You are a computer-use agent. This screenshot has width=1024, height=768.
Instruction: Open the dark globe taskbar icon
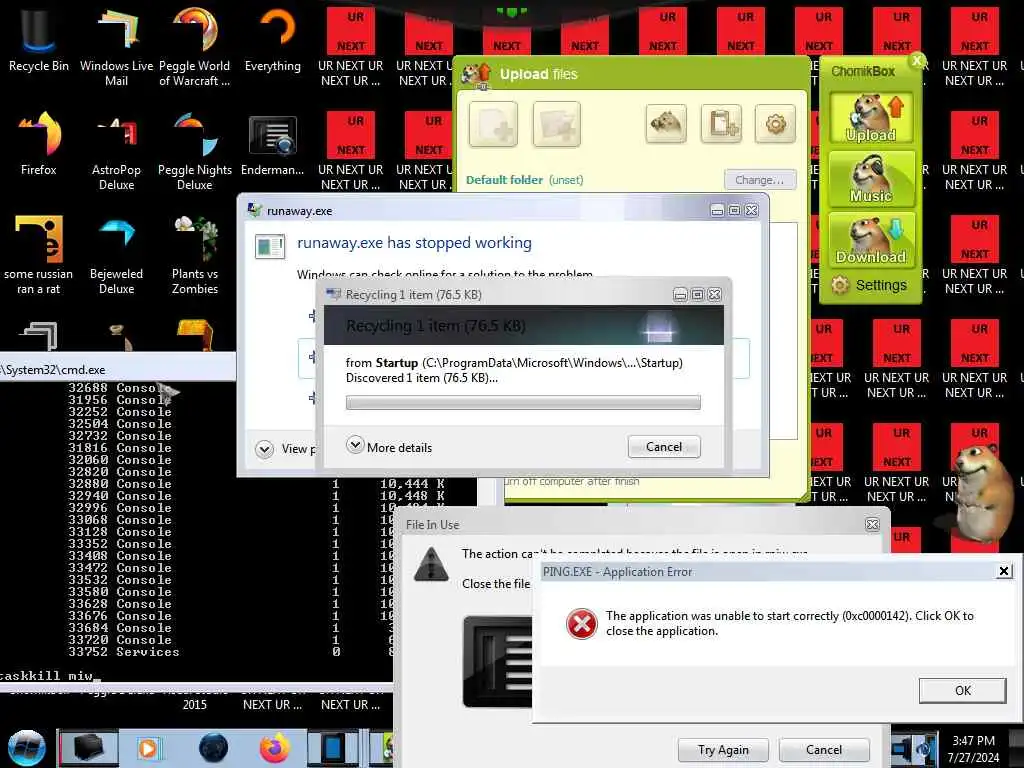tap(214, 748)
